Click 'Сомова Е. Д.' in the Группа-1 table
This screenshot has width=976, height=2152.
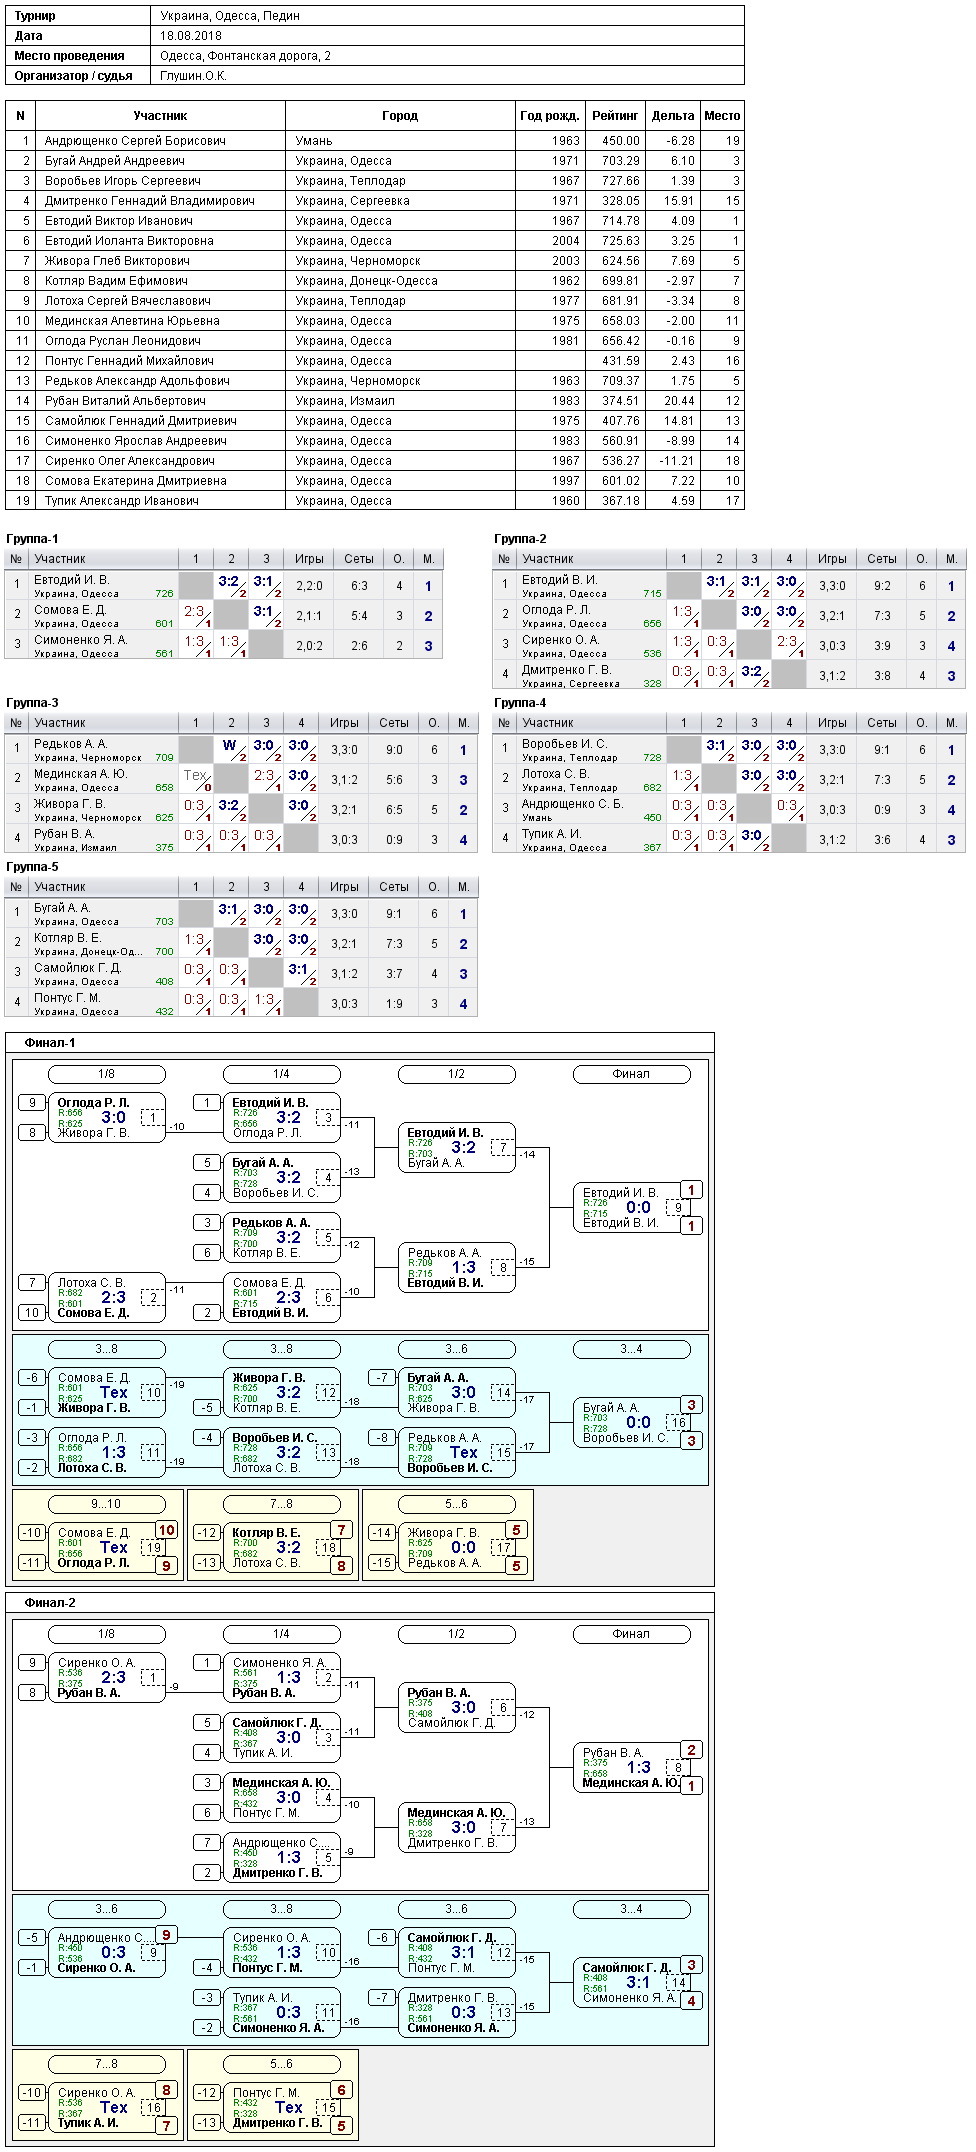pyautogui.click(x=70, y=610)
